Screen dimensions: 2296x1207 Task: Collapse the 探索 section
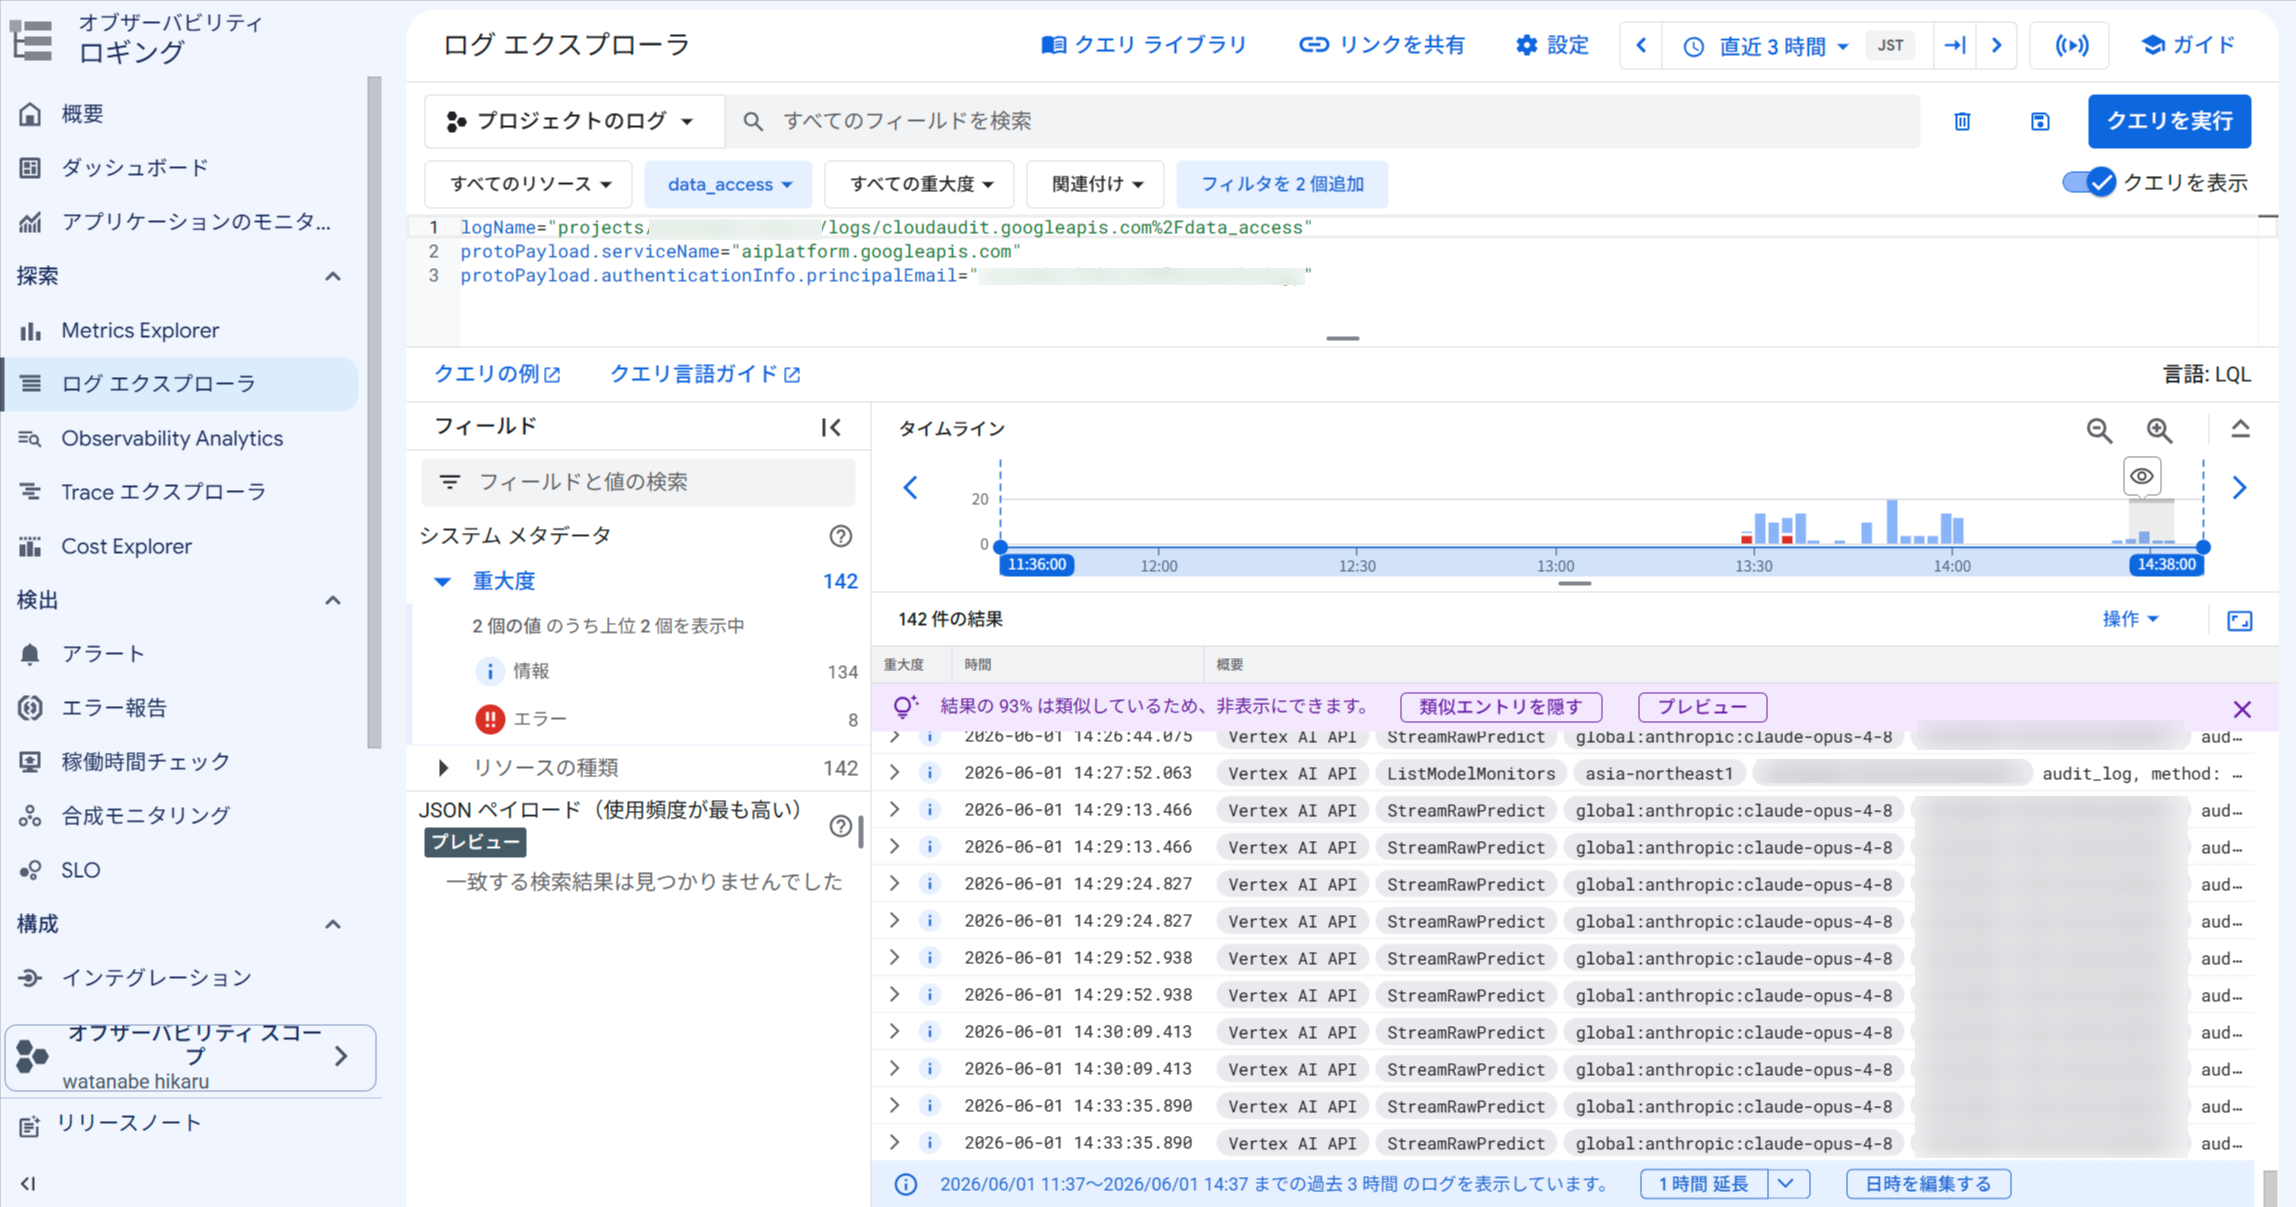[333, 276]
